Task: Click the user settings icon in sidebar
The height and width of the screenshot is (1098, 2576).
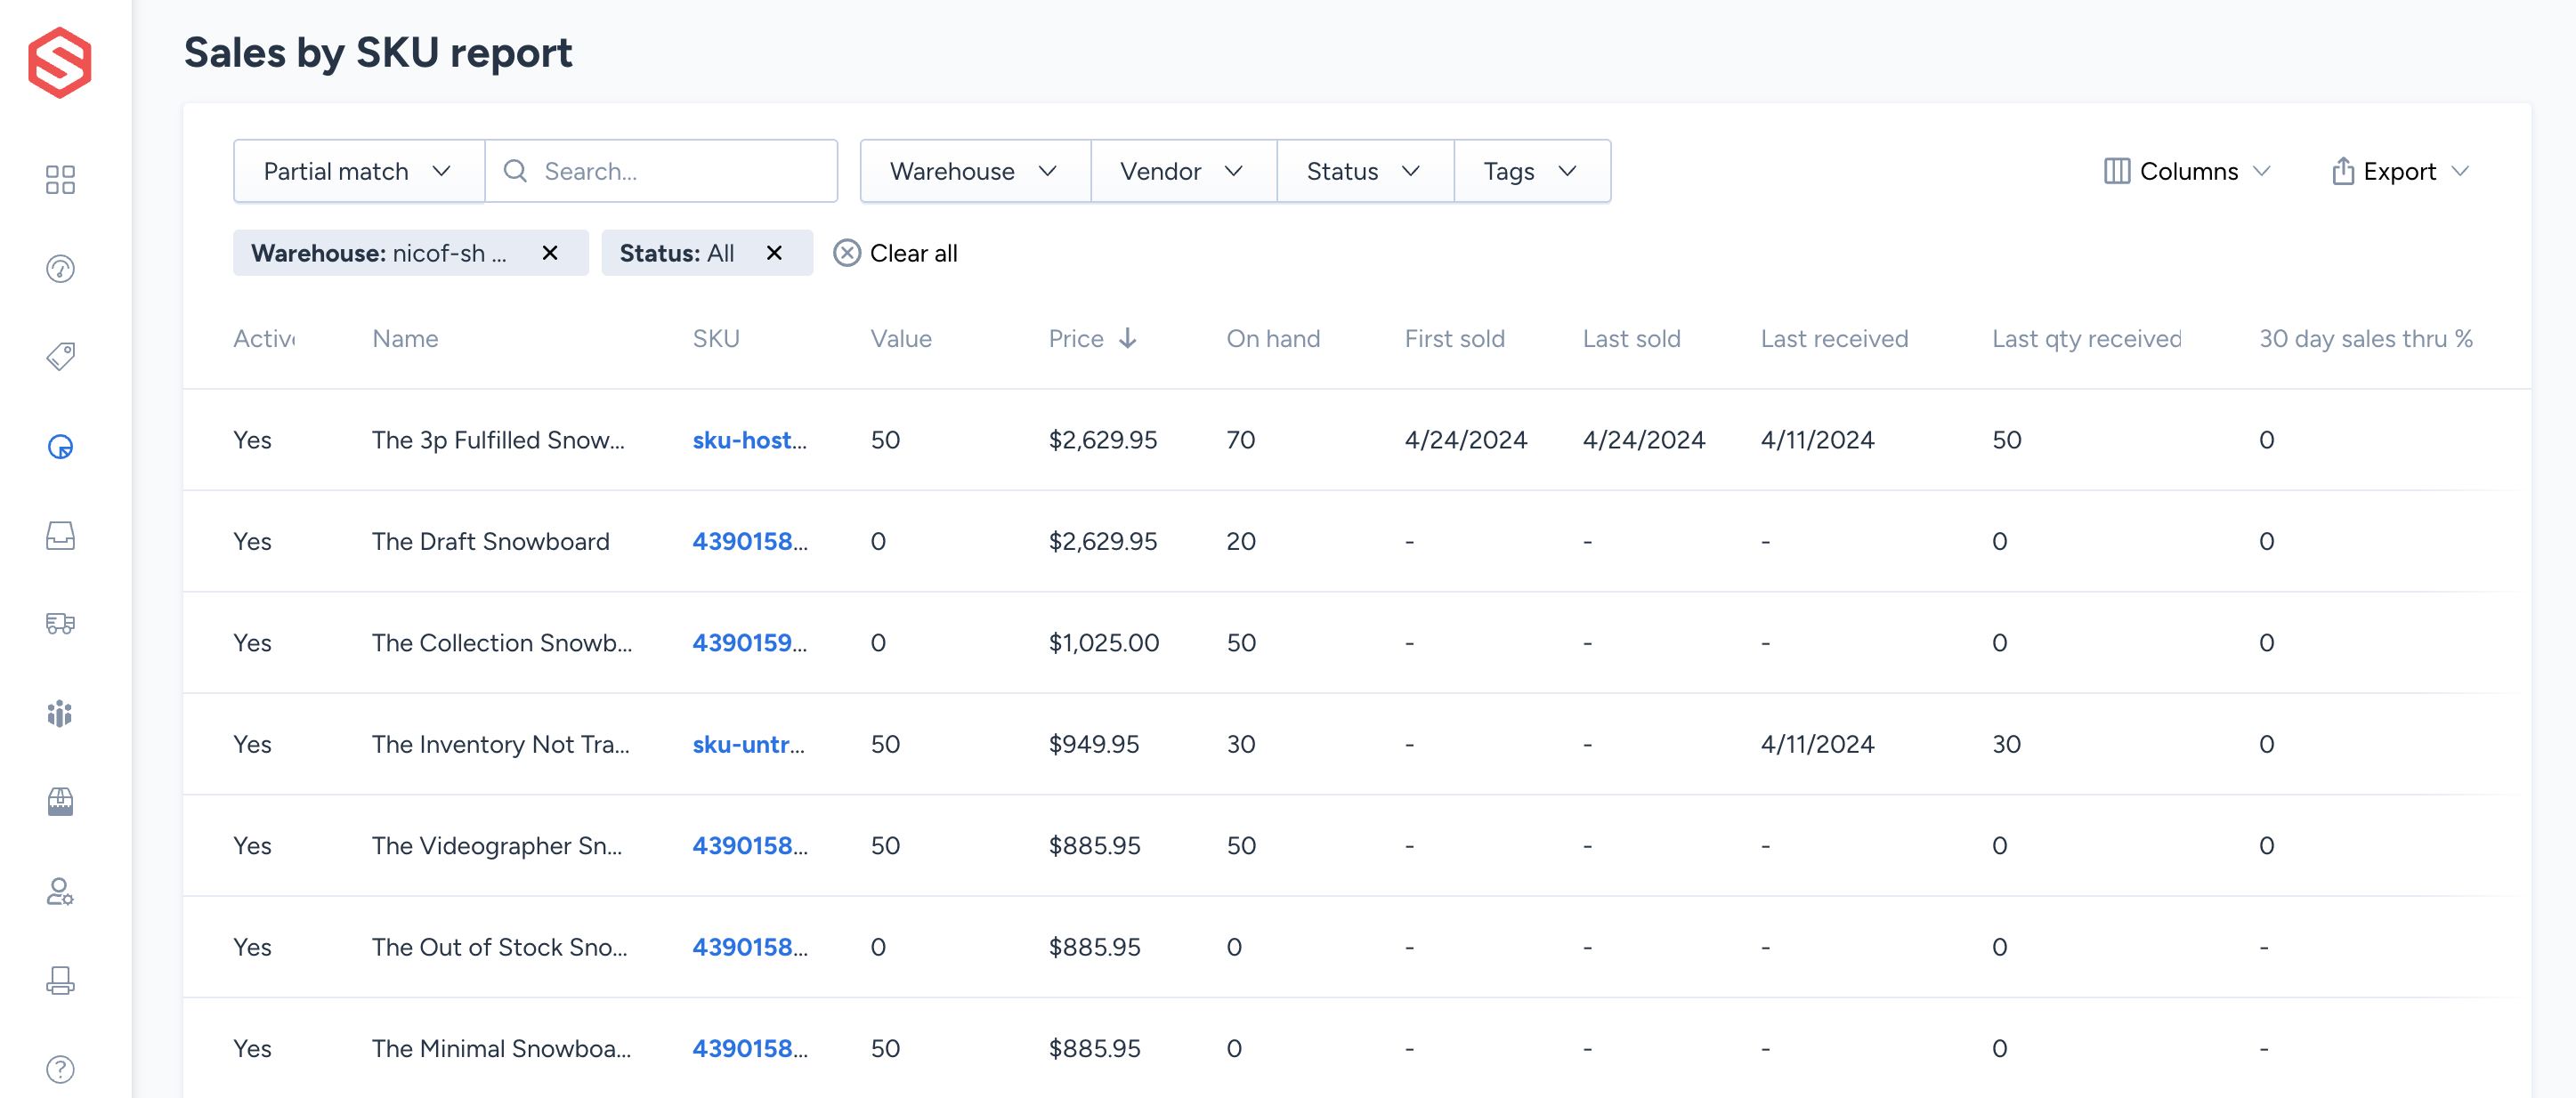Action: (60, 891)
